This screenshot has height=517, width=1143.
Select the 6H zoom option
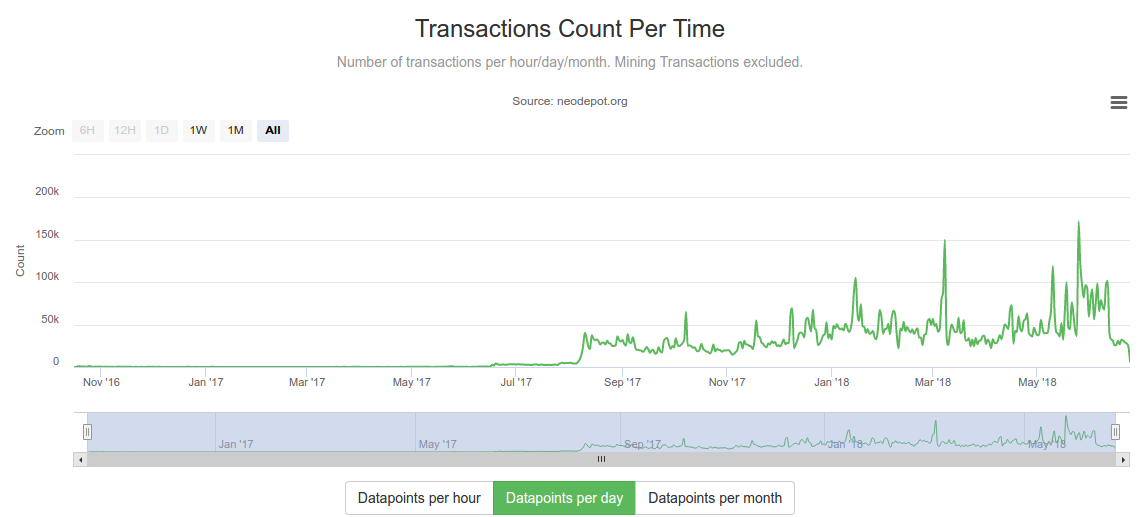[87, 131]
